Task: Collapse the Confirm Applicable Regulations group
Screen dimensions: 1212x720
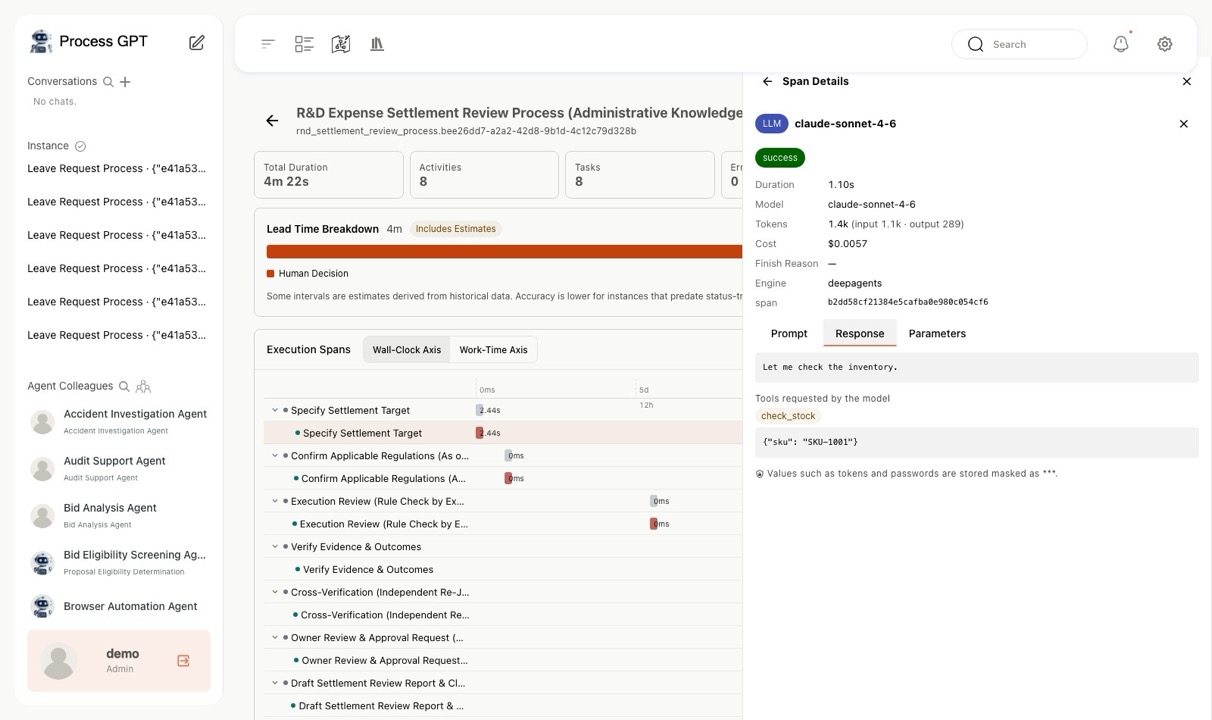Action: (275, 456)
